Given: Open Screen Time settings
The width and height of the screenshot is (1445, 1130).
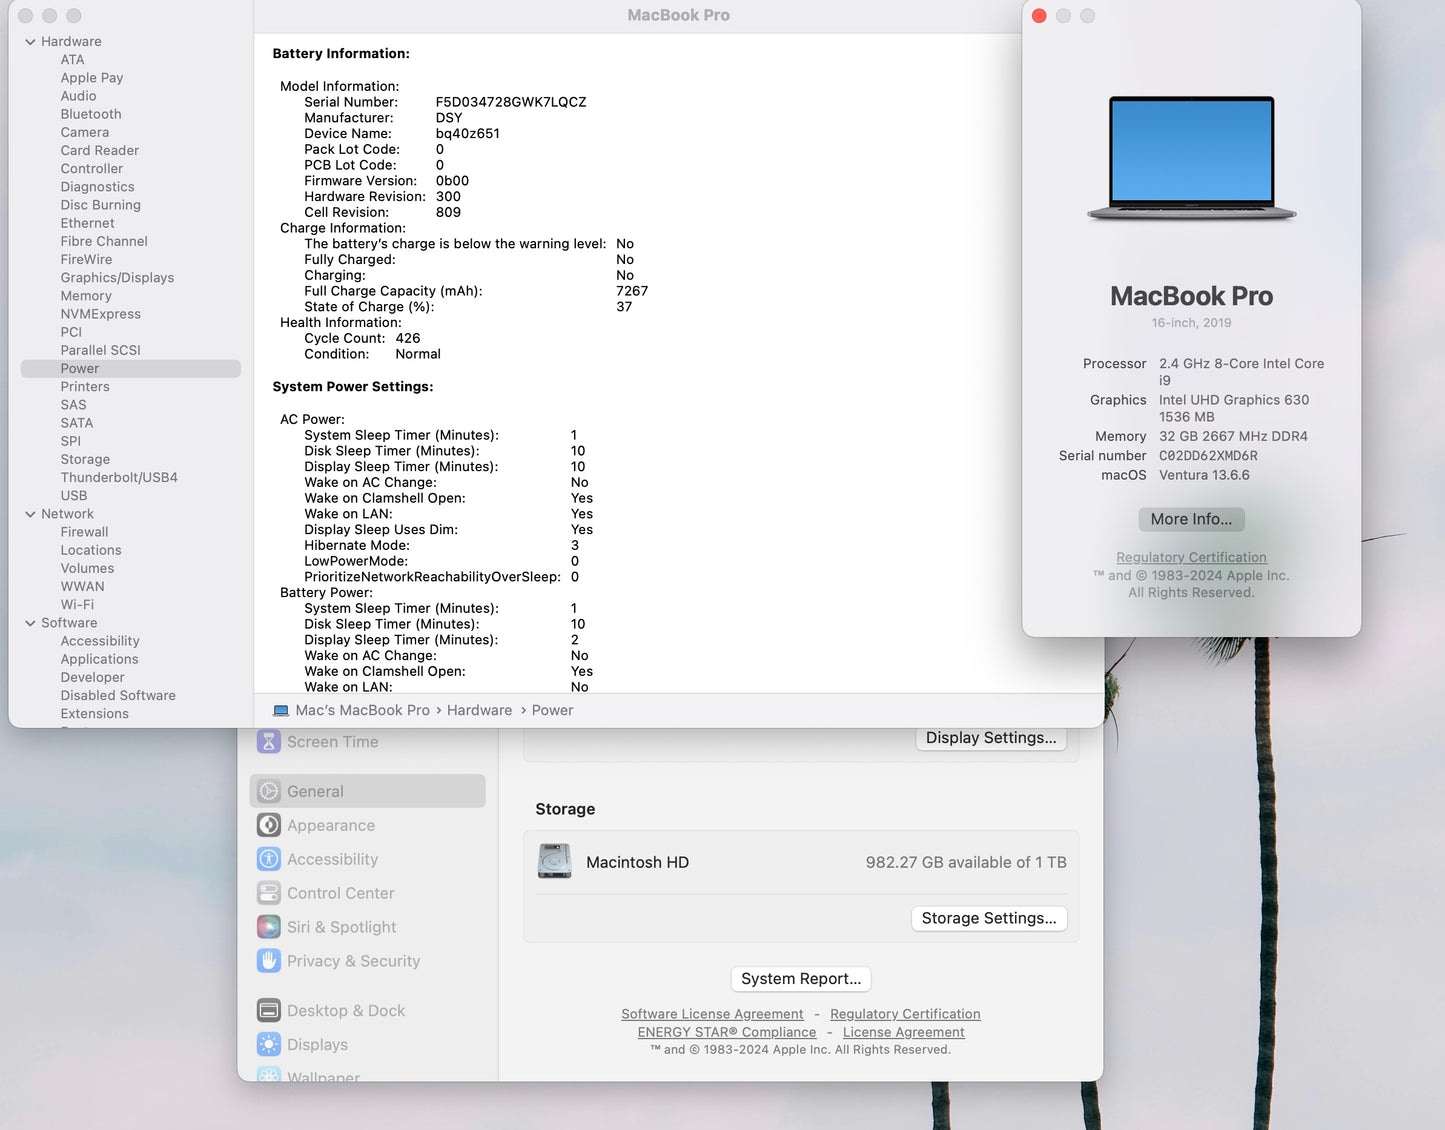Looking at the screenshot, I should (x=332, y=741).
